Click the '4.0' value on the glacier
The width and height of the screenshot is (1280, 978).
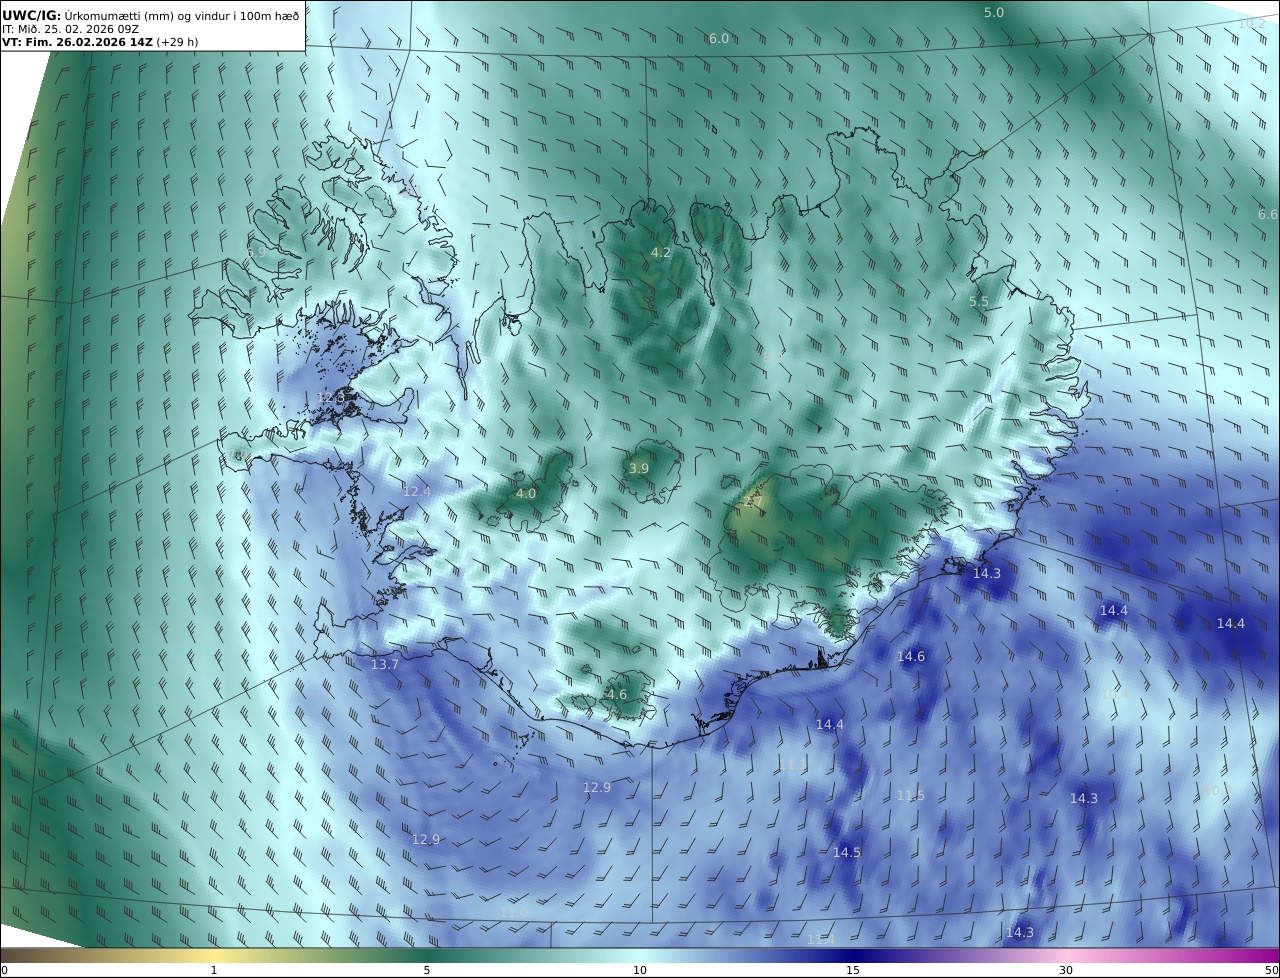526,494
